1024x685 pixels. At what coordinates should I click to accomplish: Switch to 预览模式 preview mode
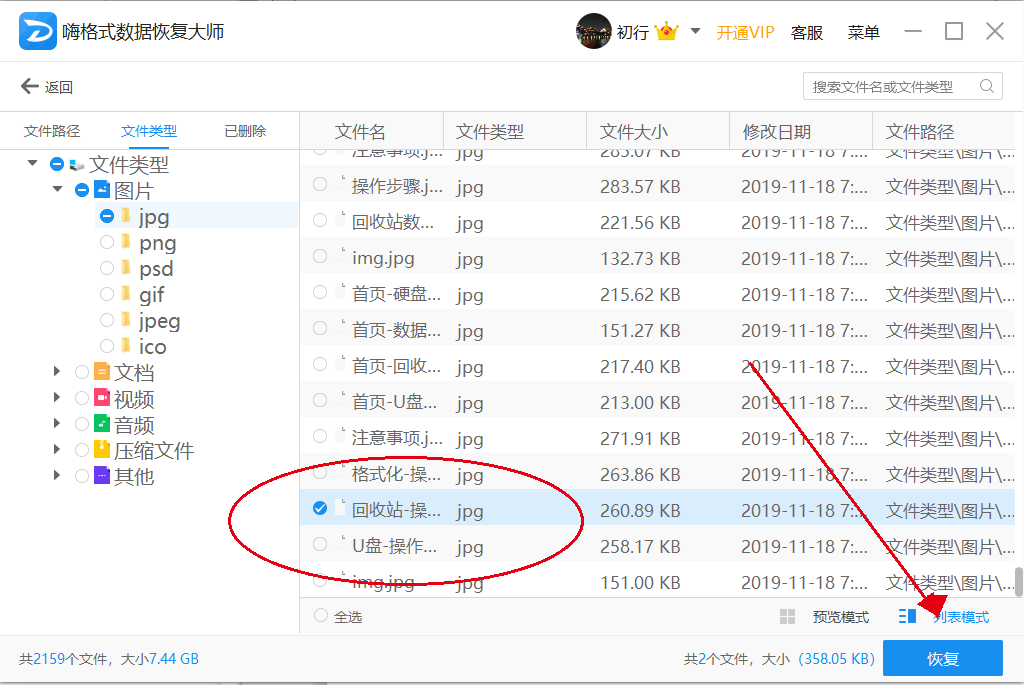[x=840, y=617]
